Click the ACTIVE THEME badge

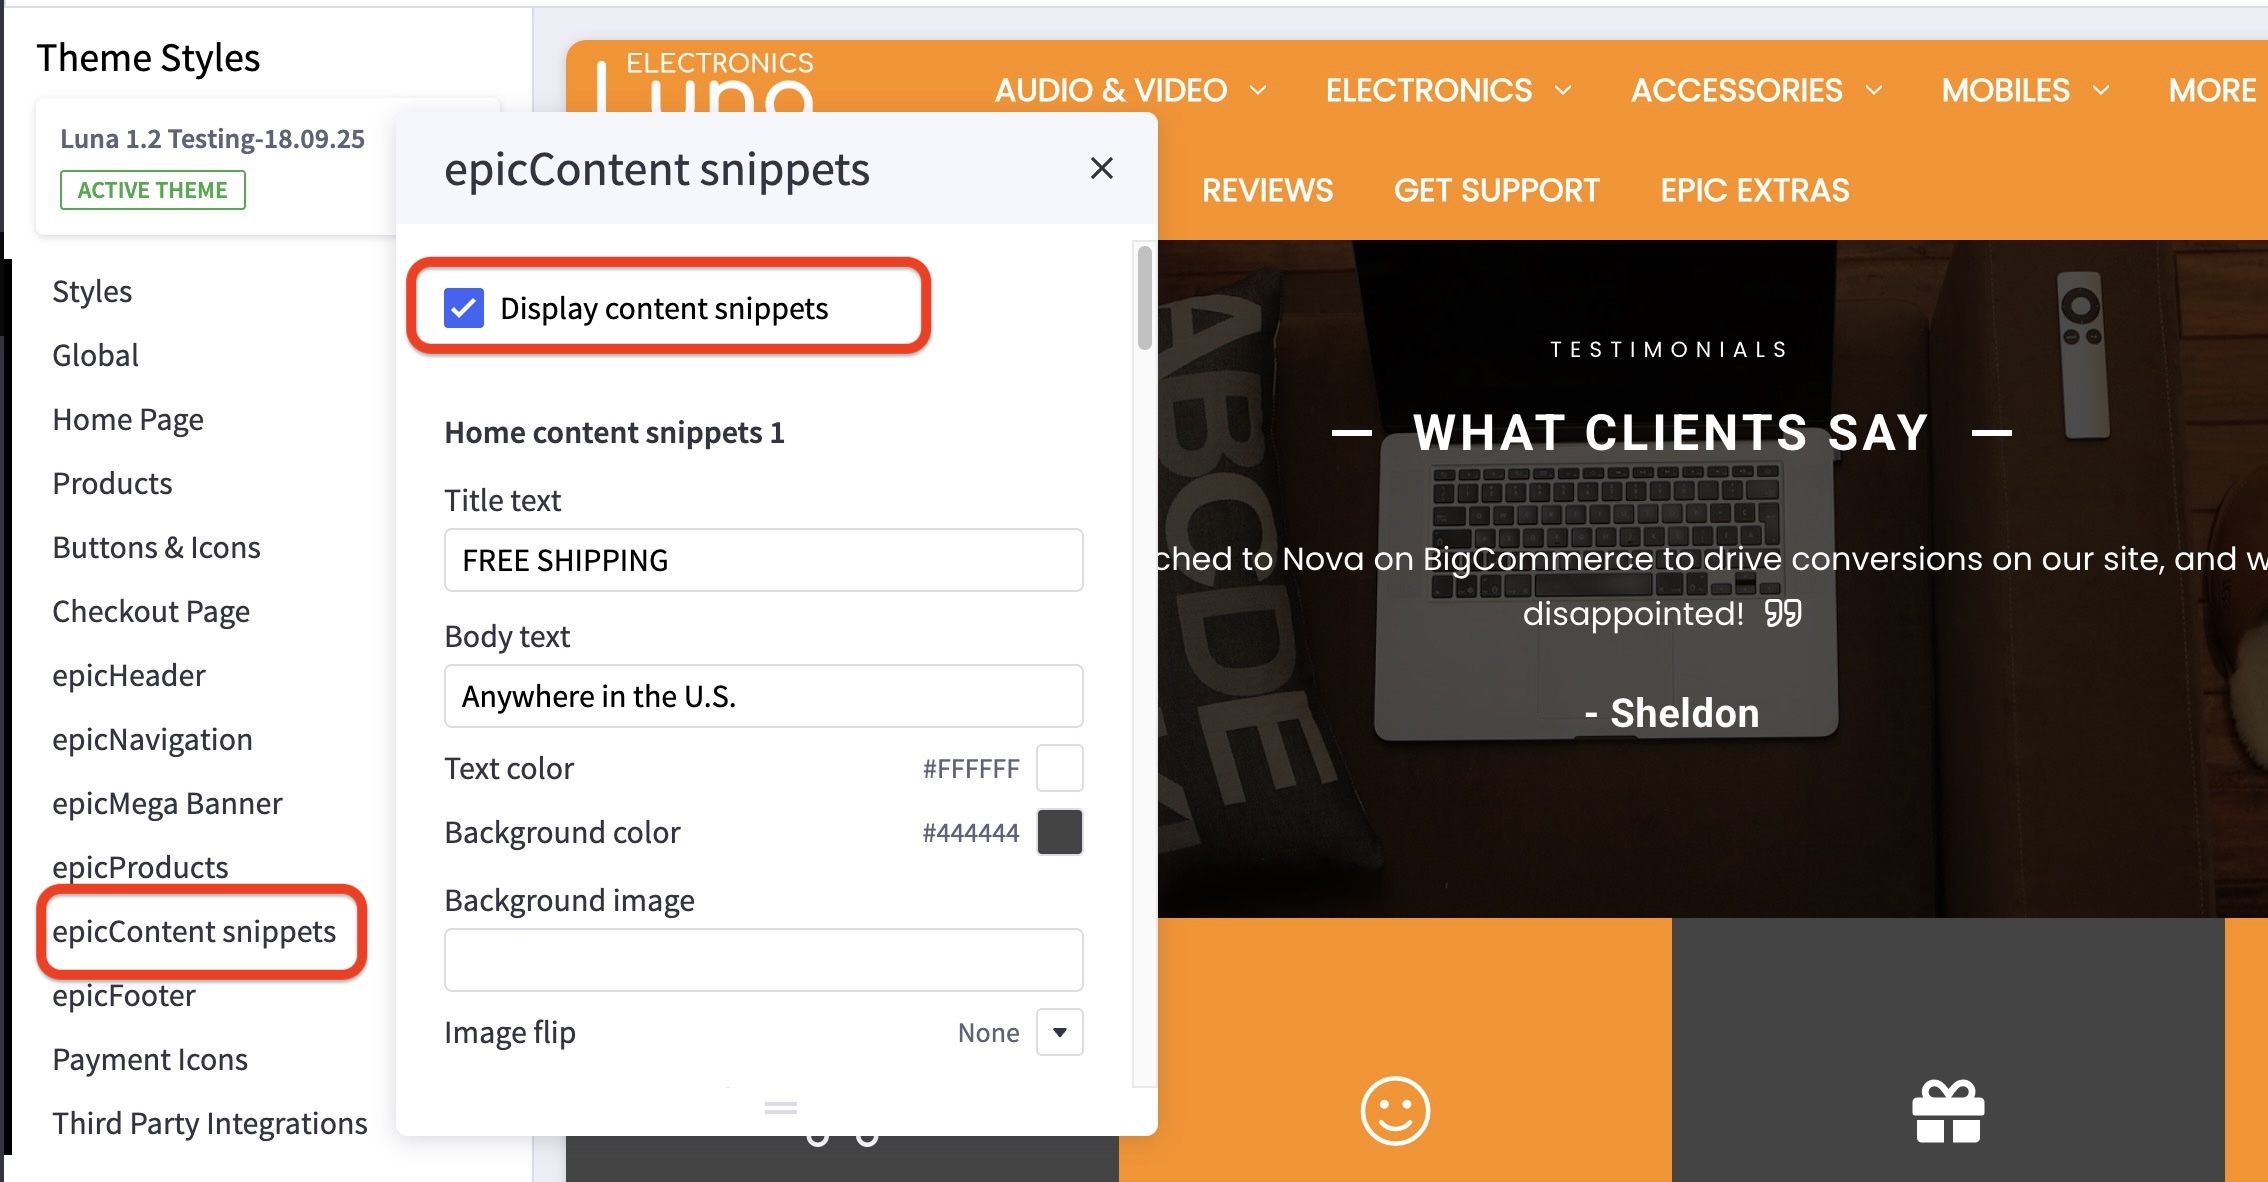pyautogui.click(x=151, y=189)
